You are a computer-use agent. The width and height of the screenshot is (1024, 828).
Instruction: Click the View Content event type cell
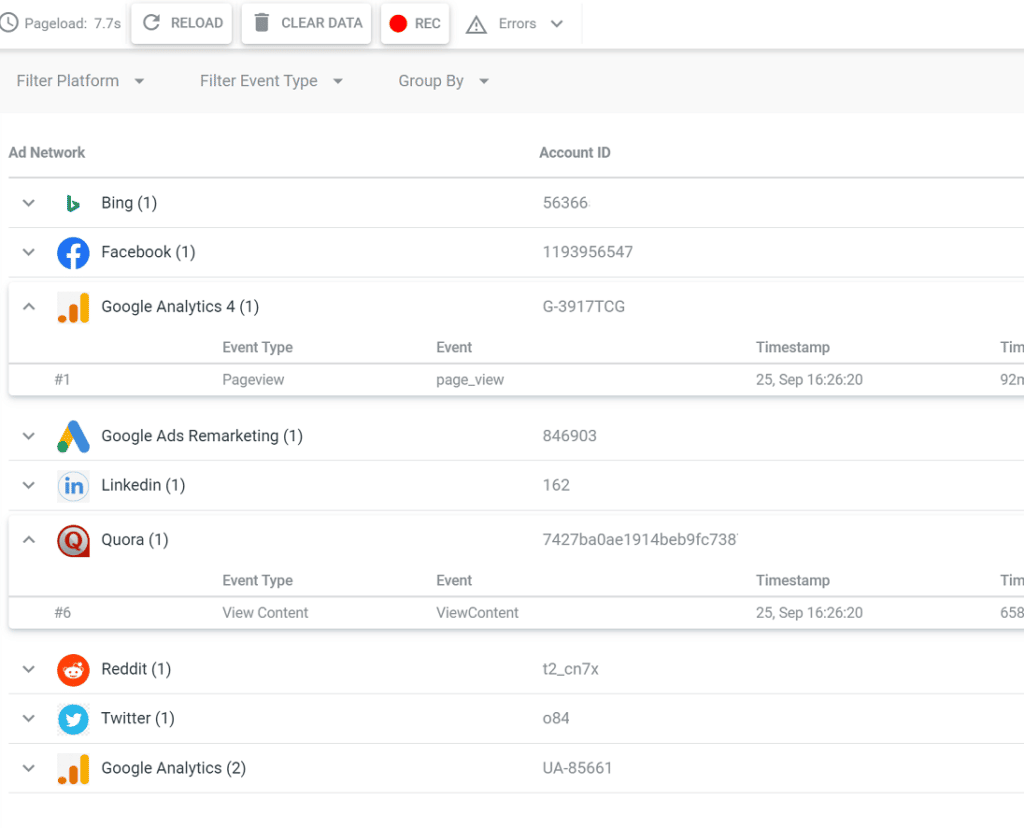click(x=265, y=613)
